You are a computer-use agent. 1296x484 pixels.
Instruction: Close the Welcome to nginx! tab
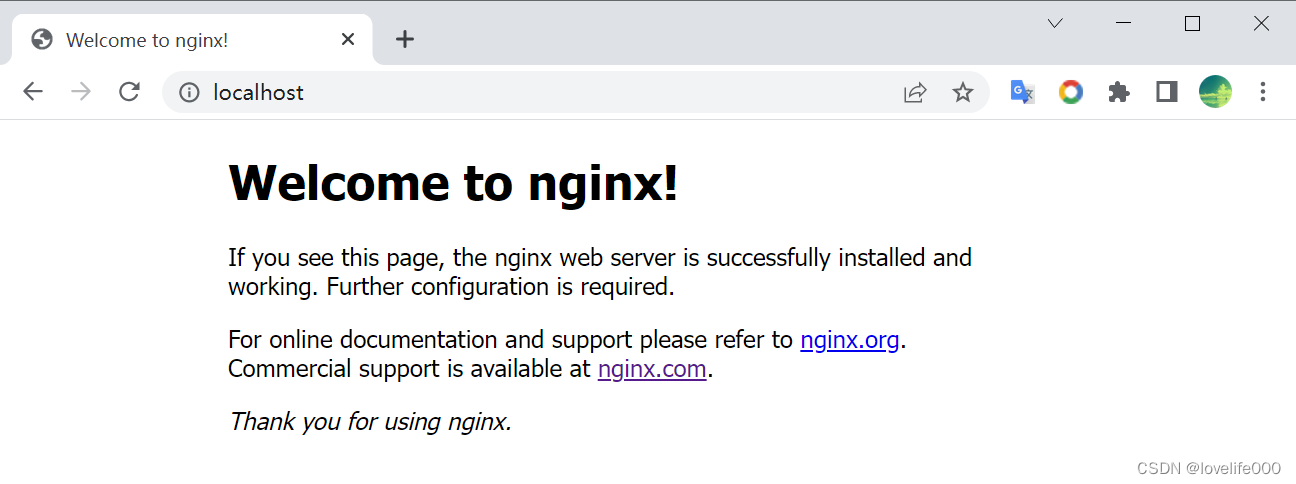[x=348, y=40]
